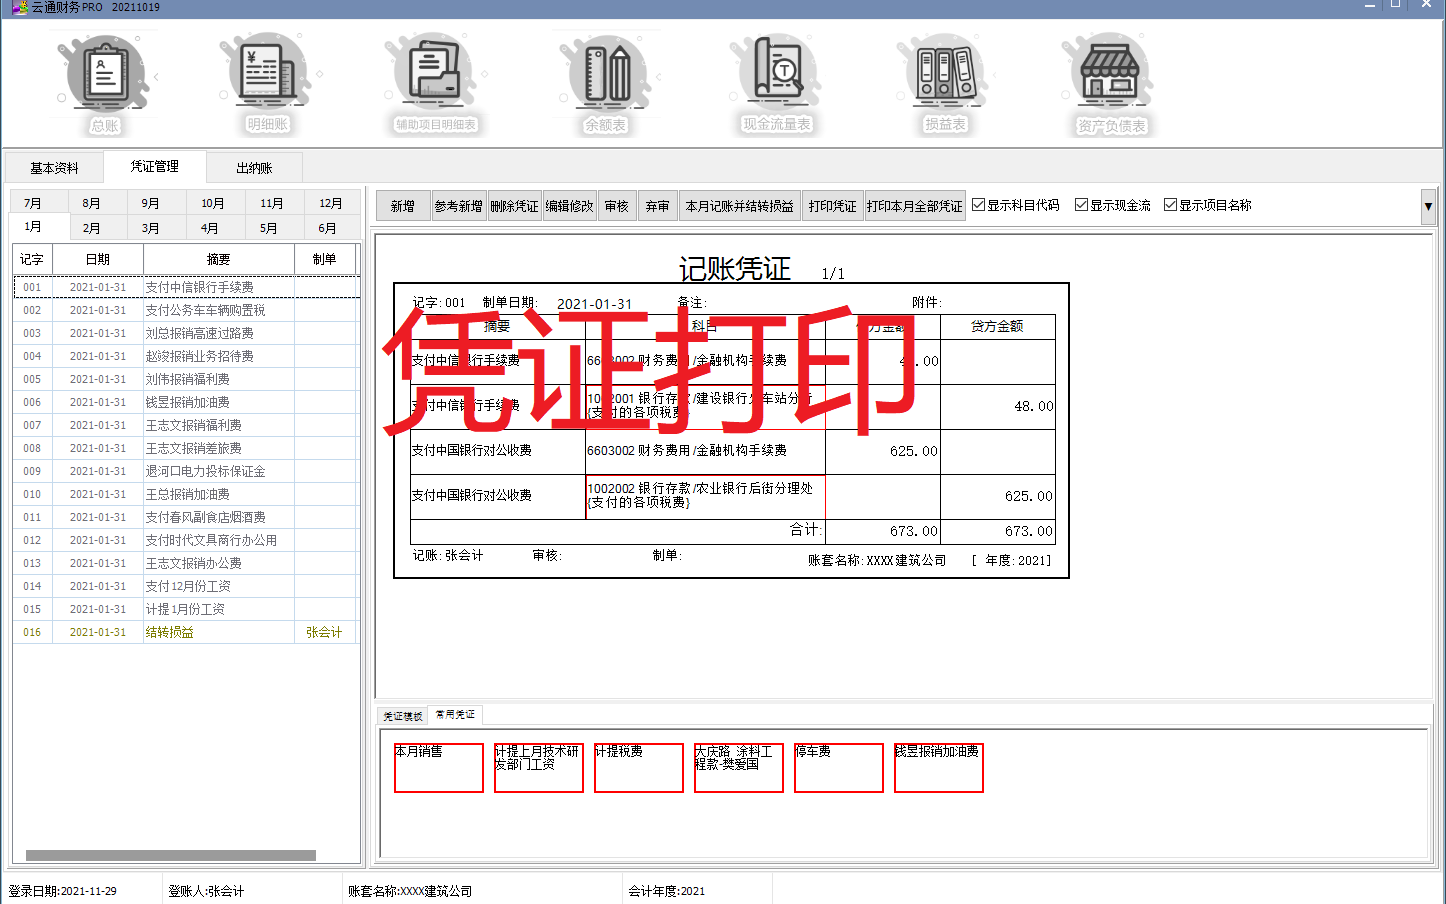Expand the toolbar overflow dropdown arrow

click(1428, 206)
